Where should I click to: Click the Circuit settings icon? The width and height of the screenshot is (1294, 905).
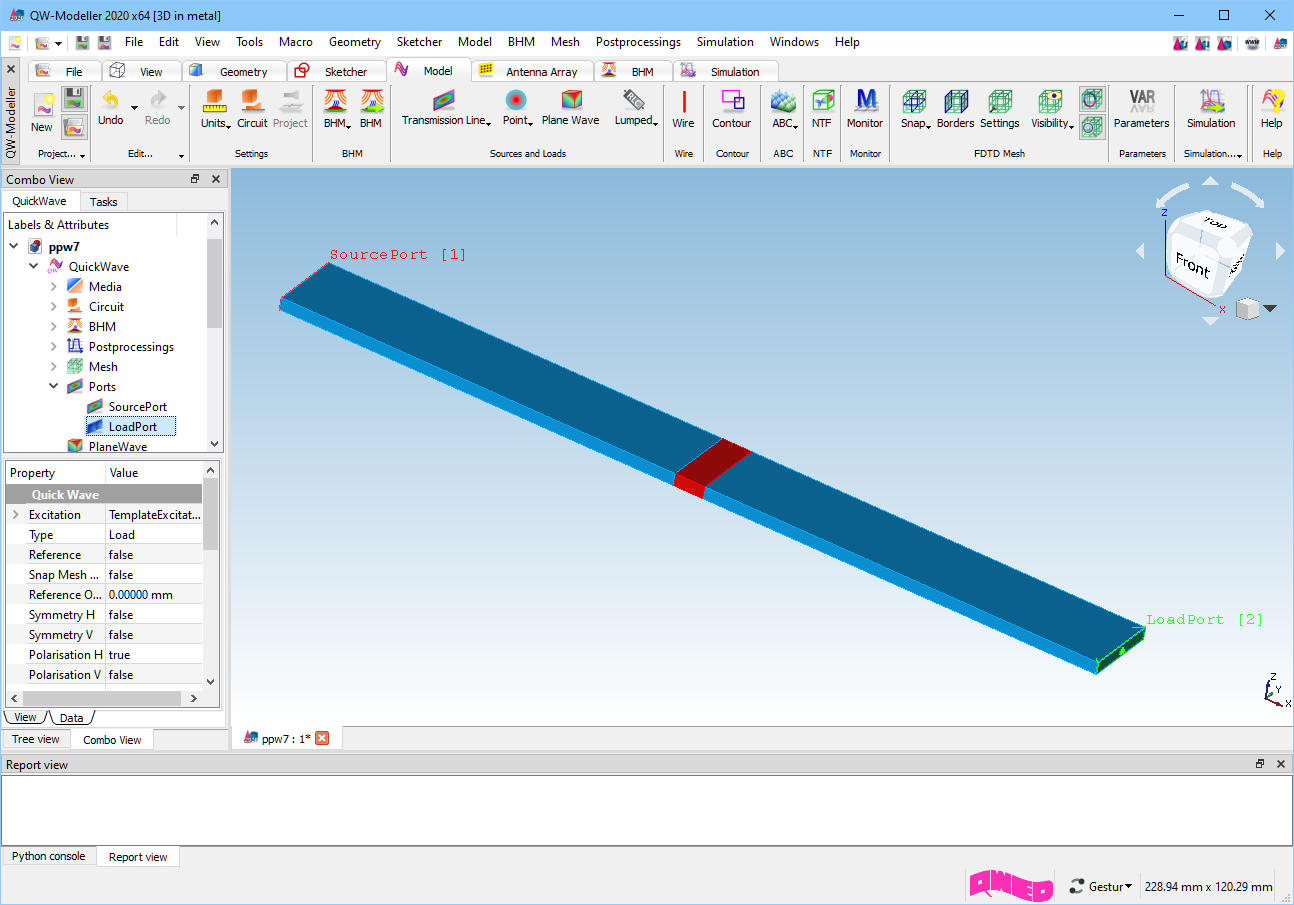[x=252, y=101]
